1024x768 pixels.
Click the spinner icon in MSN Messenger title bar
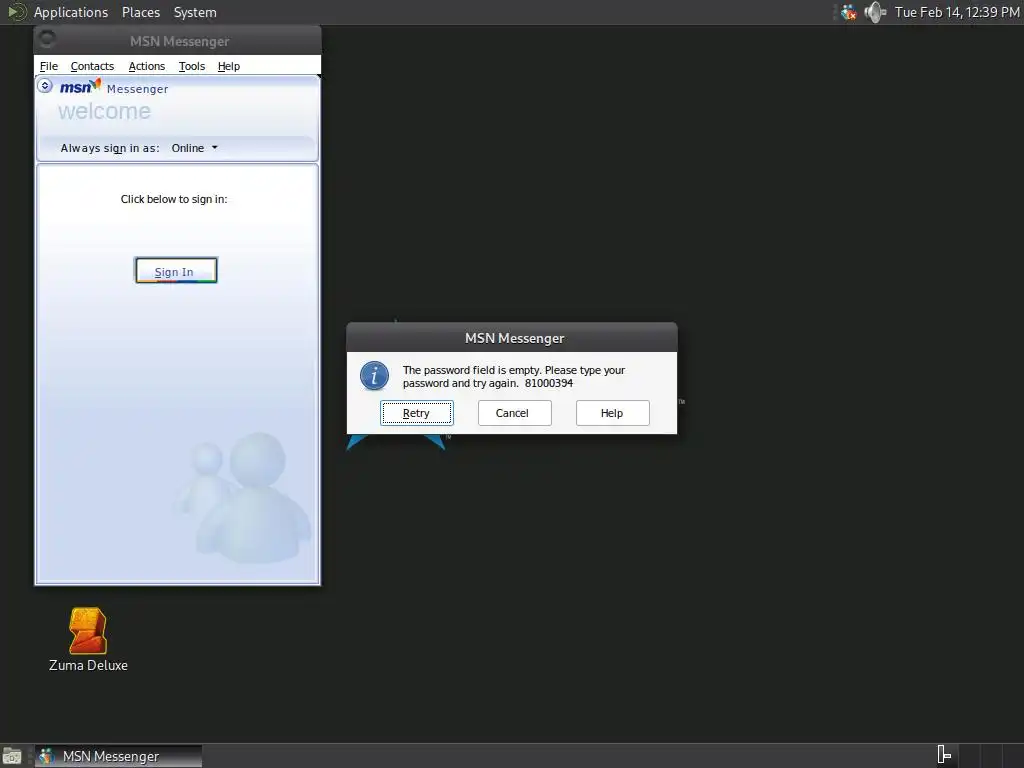tap(47, 39)
